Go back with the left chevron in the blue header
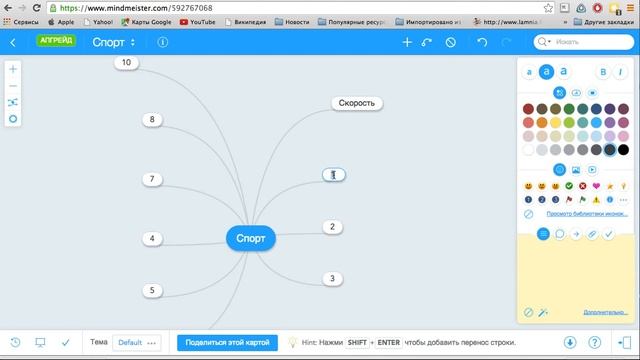Screen dimensions: 640x360 (13, 42)
